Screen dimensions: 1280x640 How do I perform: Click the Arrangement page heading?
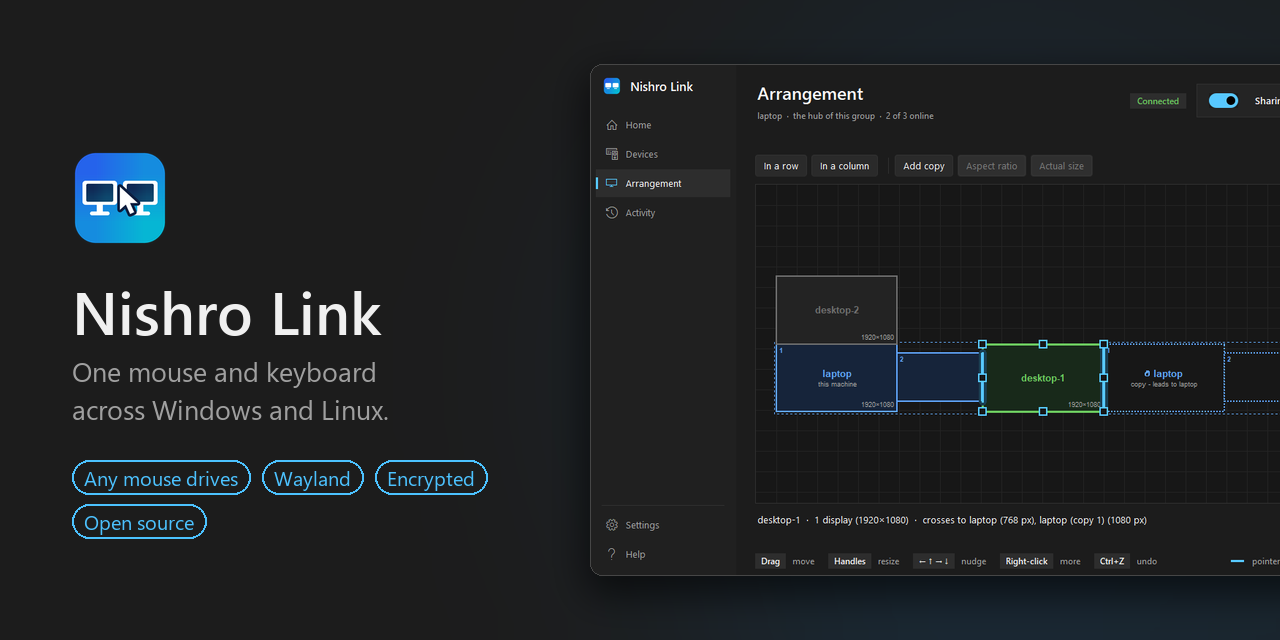(x=810, y=94)
